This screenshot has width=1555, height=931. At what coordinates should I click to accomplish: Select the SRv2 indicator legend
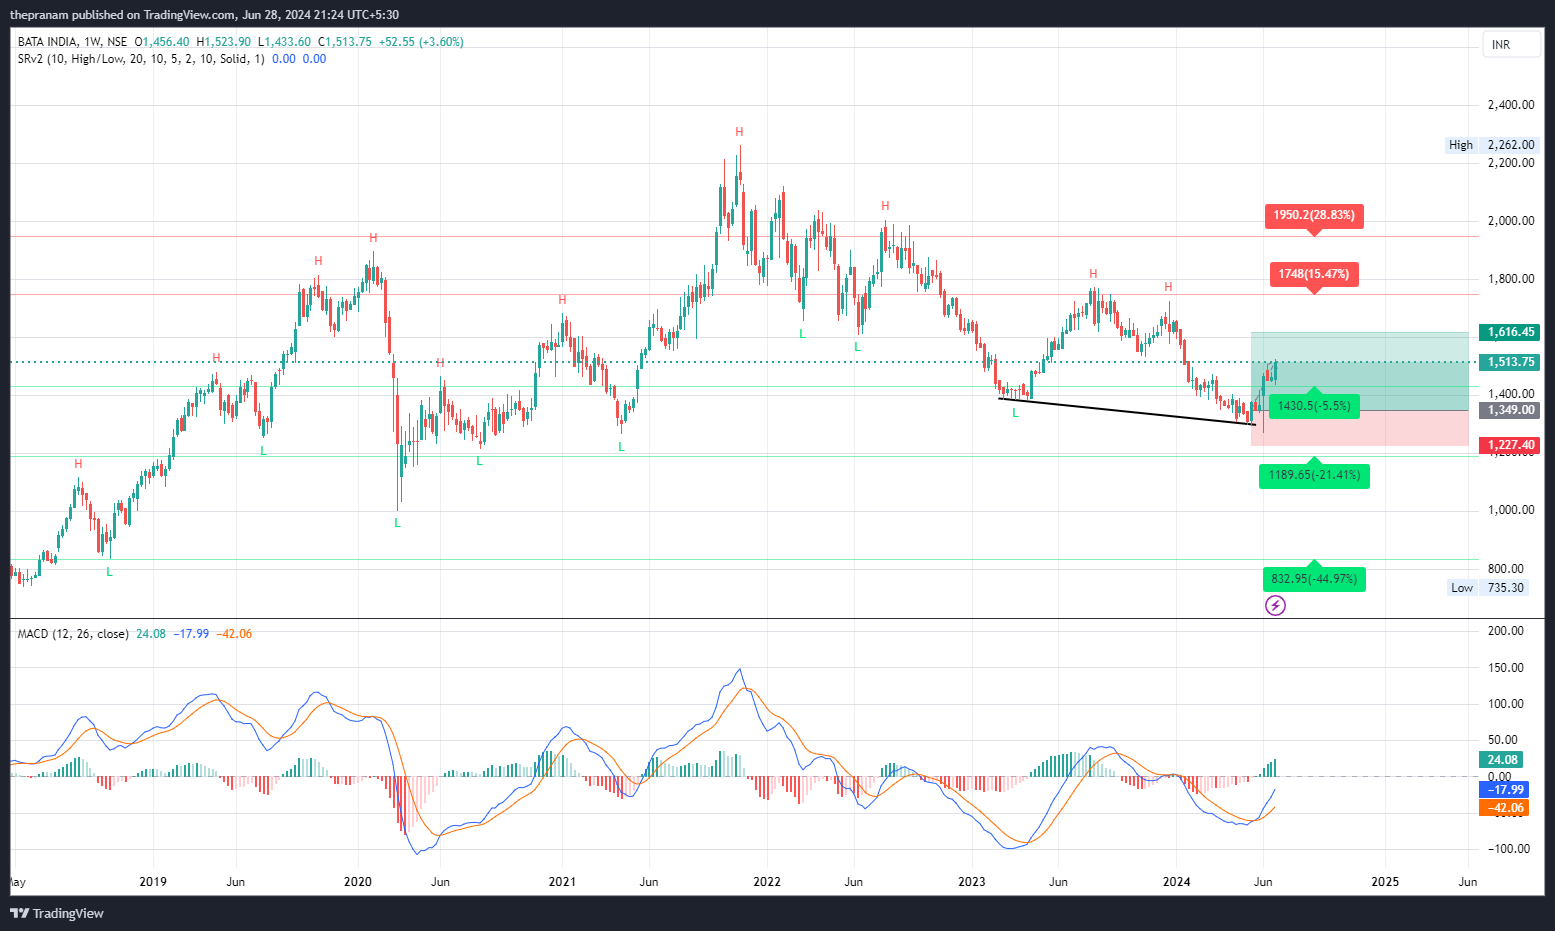141,59
